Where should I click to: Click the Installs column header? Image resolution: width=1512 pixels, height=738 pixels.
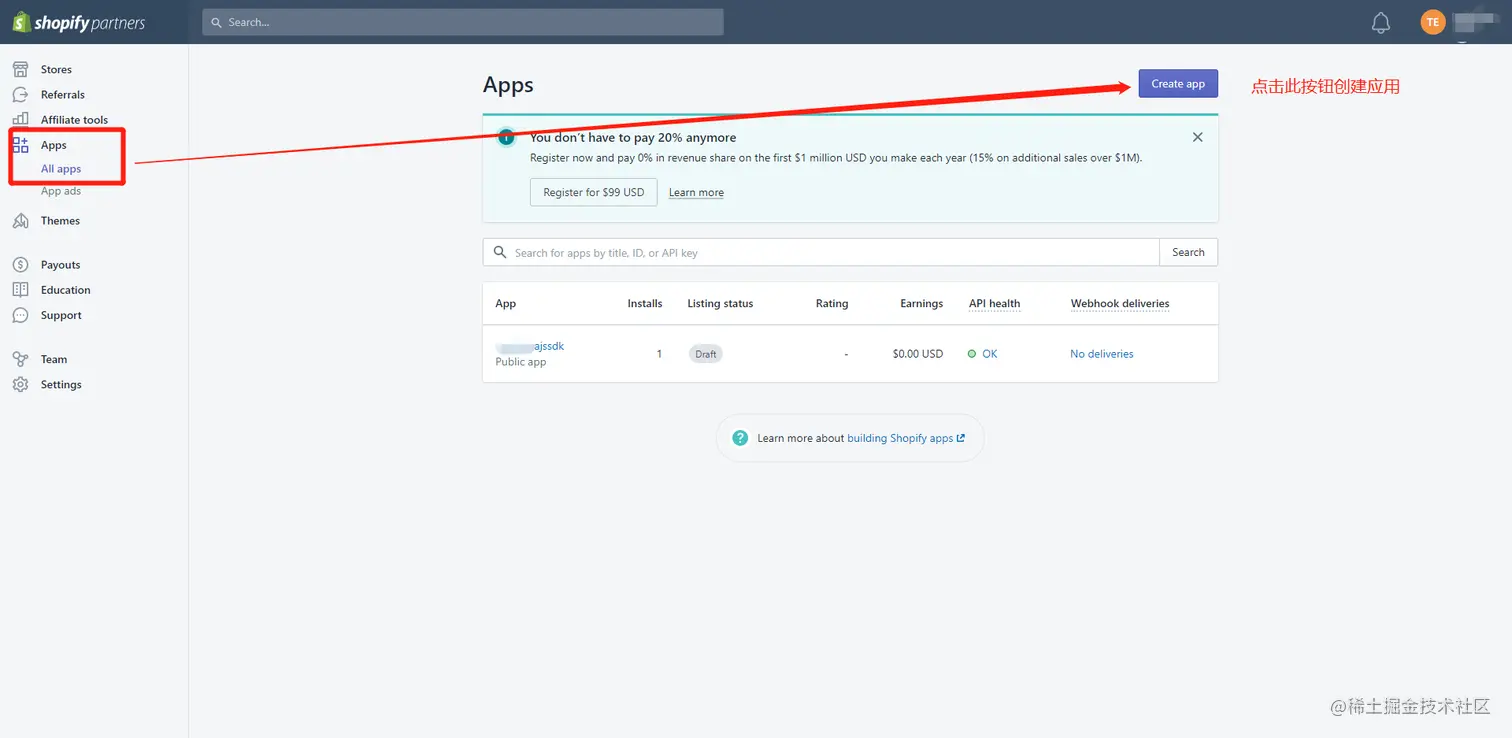click(645, 303)
